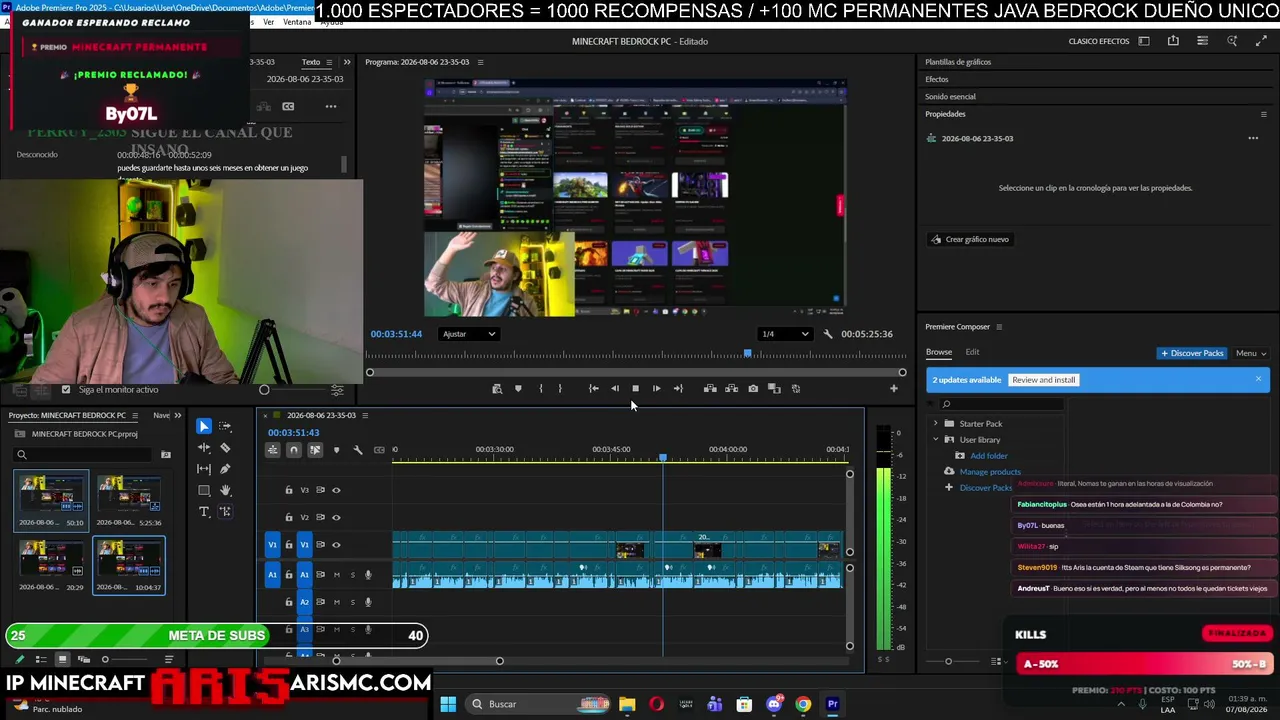Toggle Linked Selection in the timeline header

(x=315, y=450)
